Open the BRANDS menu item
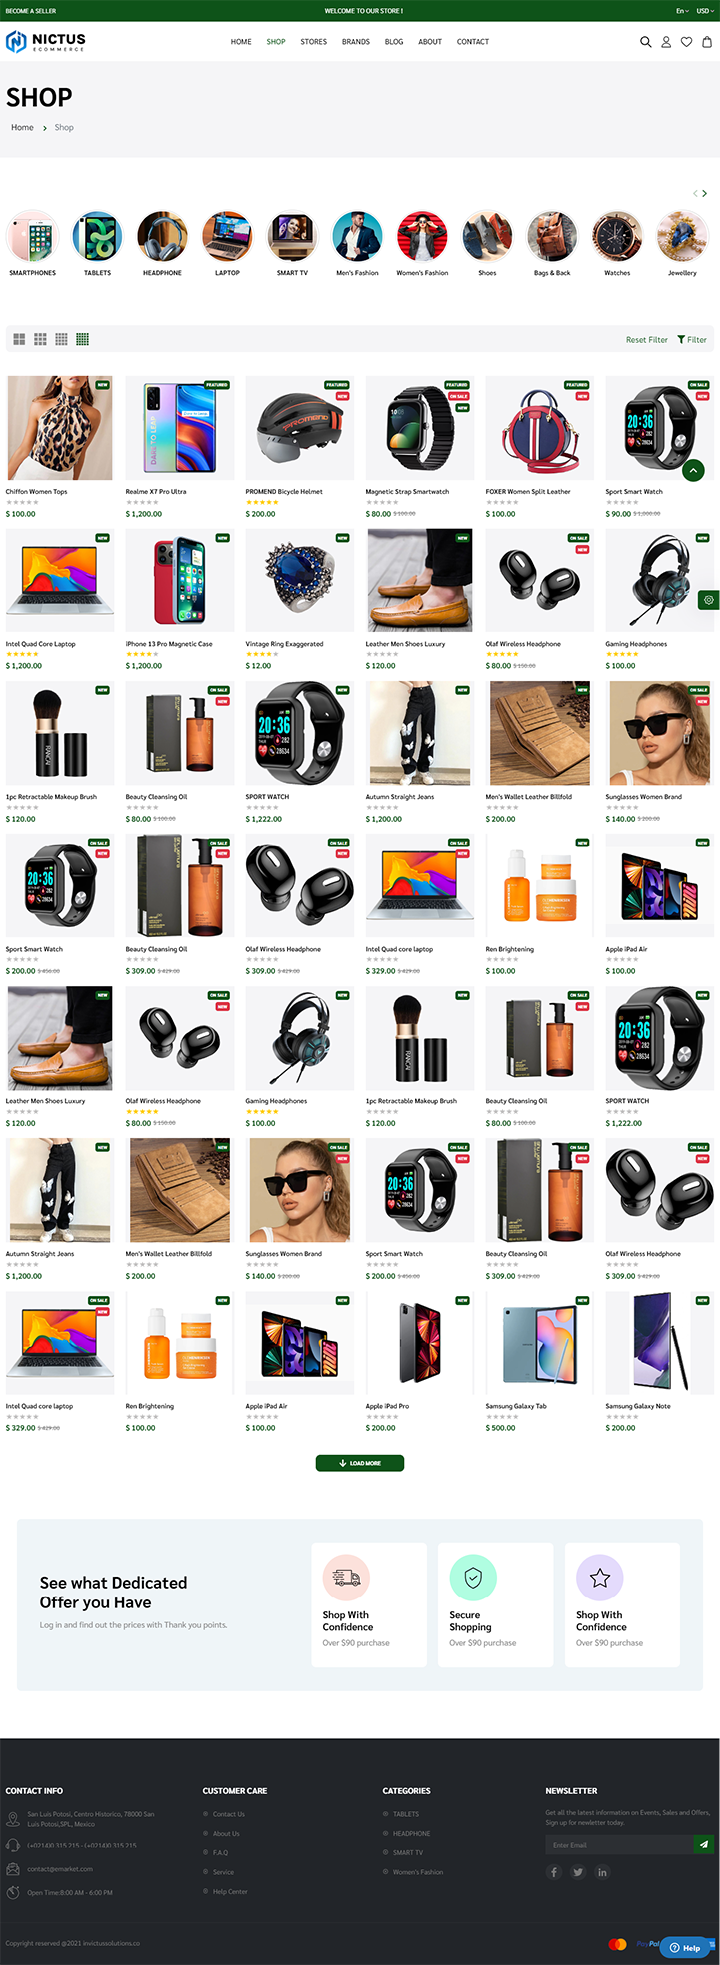Viewport: 720px width, 1965px height. tap(356, 42)
